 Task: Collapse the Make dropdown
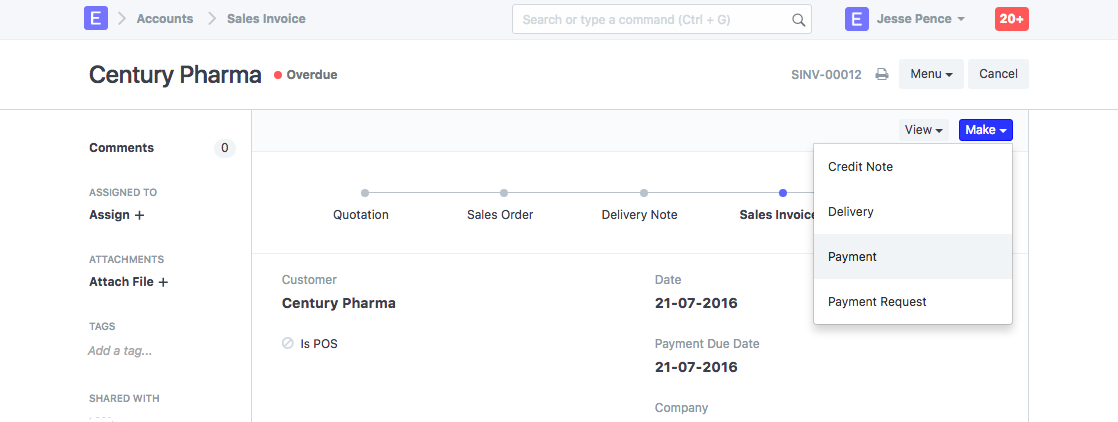985,130
